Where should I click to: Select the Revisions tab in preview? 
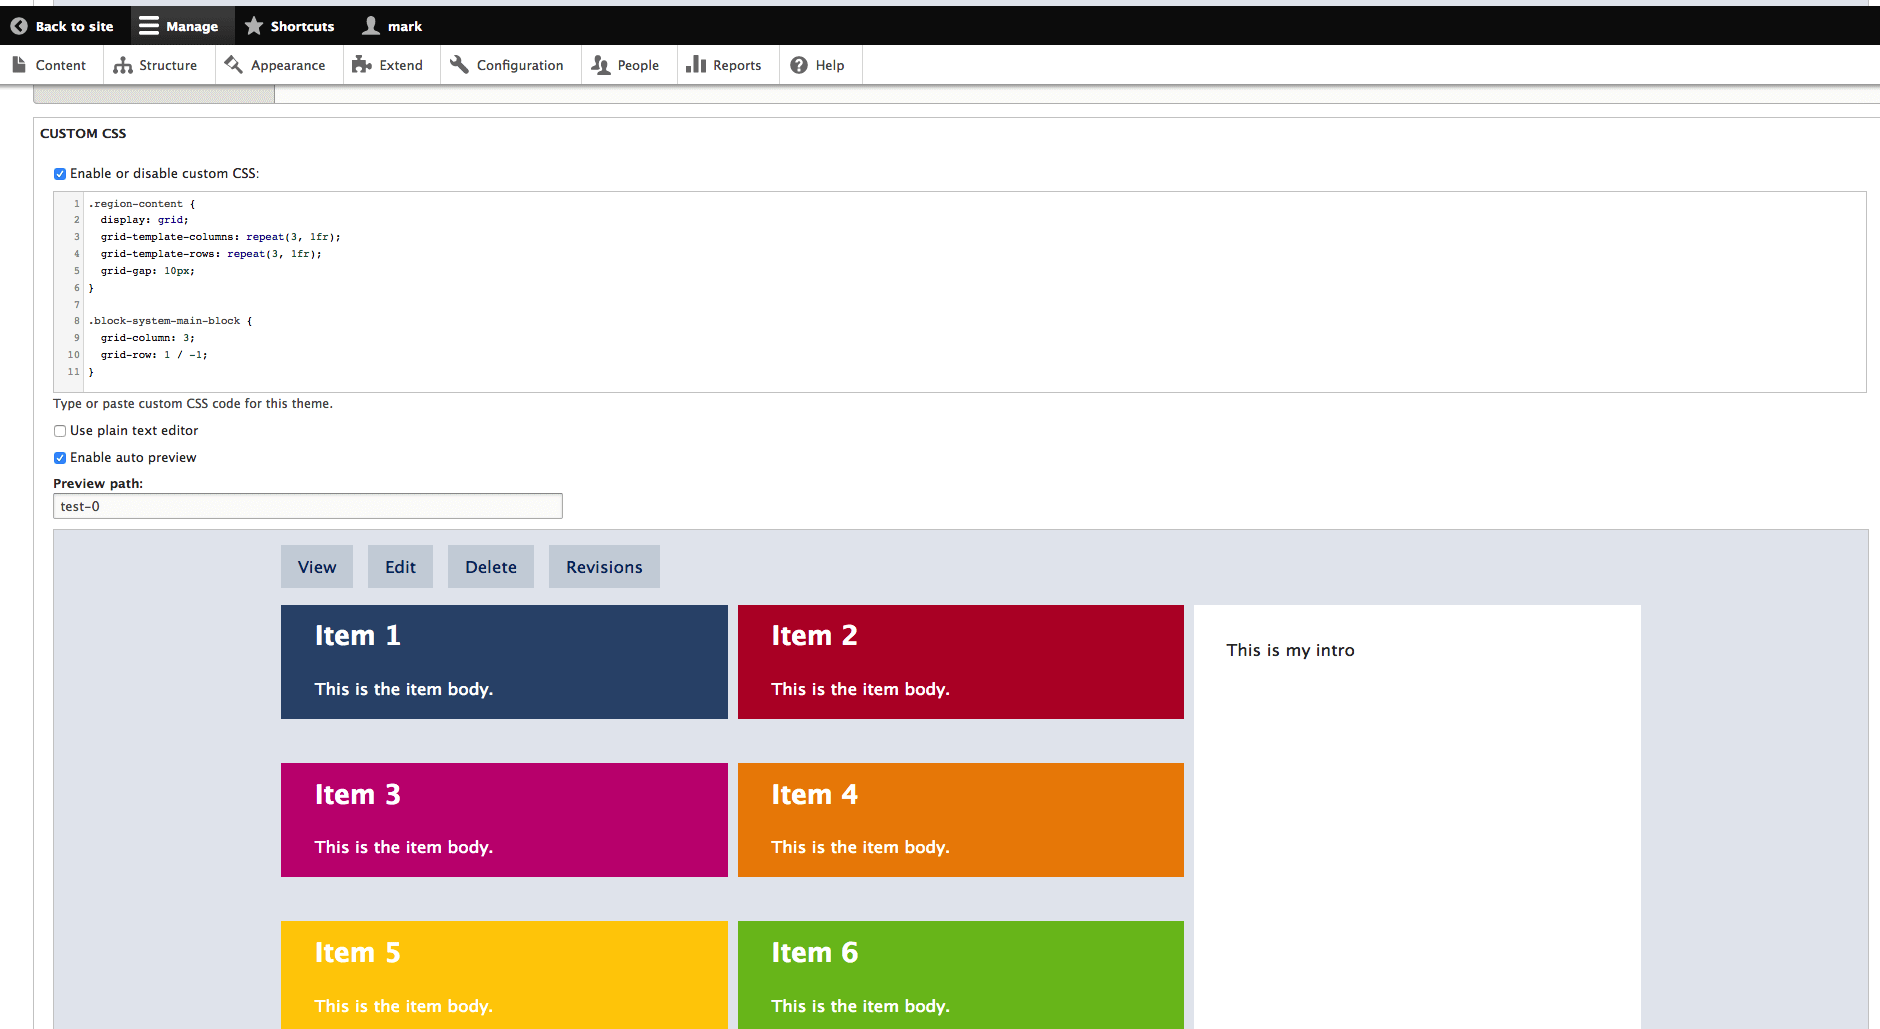tap(604, 567)
